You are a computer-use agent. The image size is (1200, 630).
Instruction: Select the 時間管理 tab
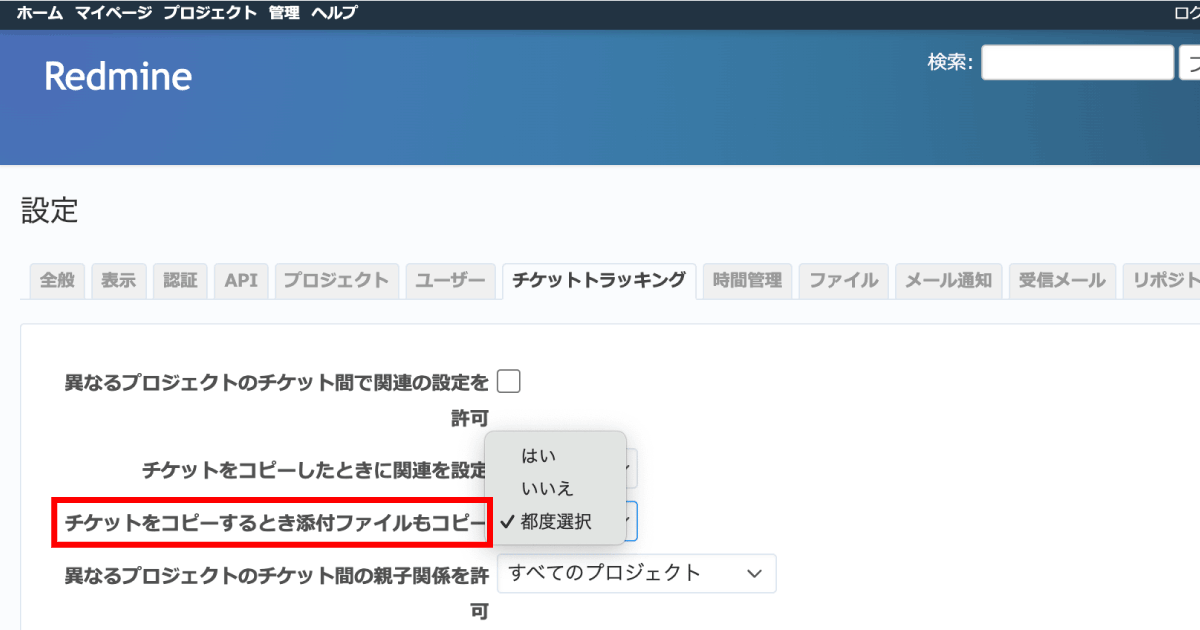coord(747,281)
